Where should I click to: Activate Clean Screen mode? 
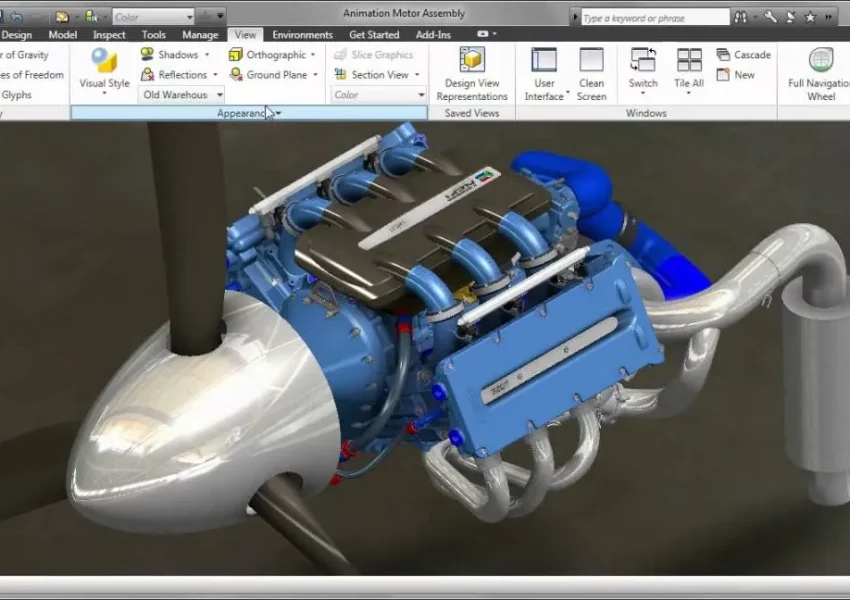(591, 74)
